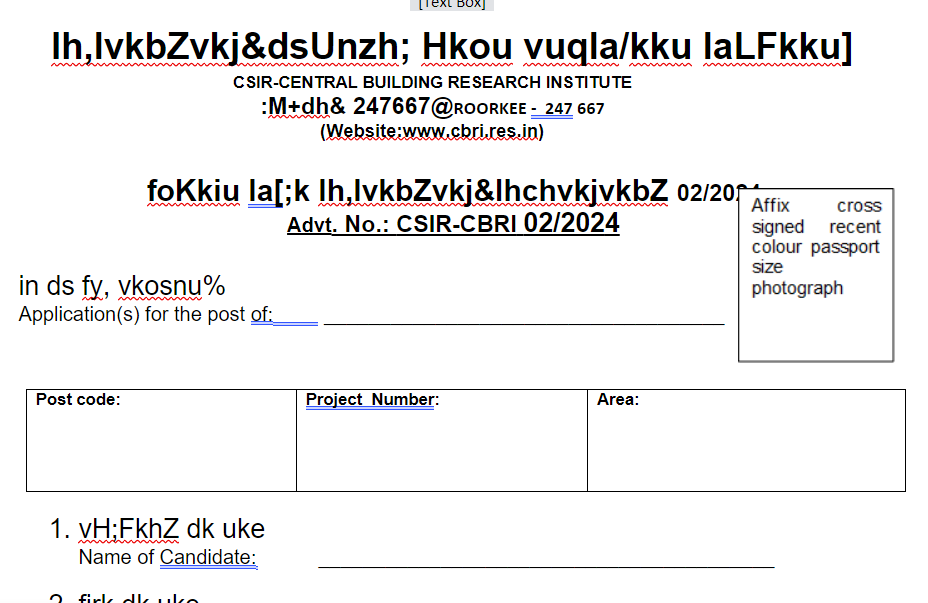This screenshot has width=928, height=603.
Task: Click the blank line after 'post of:'
Action: click(524, 323)
